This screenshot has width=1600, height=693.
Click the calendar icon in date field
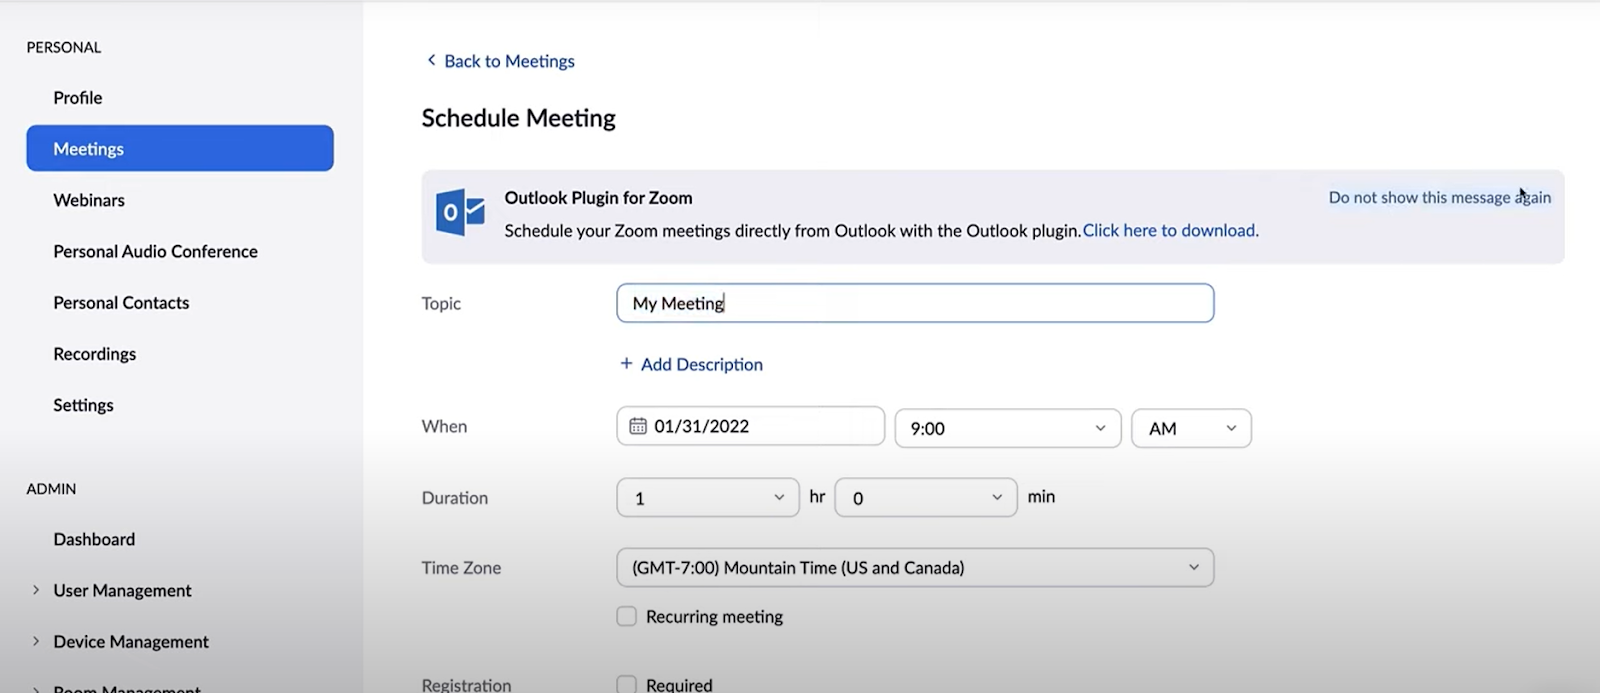point(637,426)
